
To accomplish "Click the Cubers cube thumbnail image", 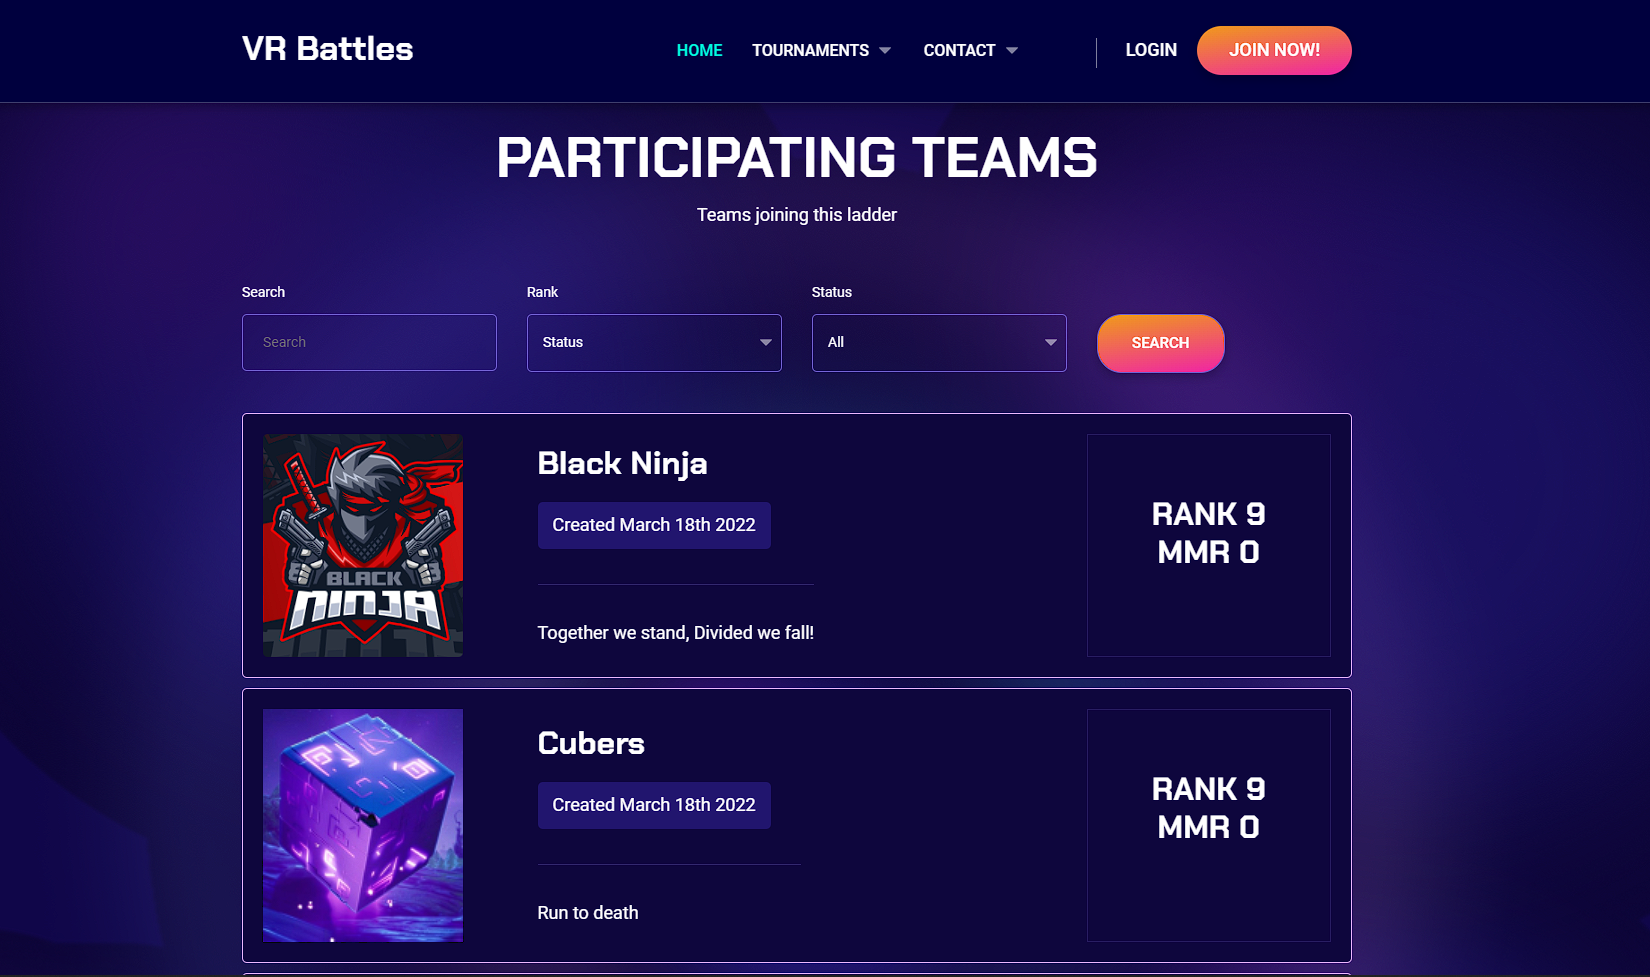I will (x=363, y=825).
